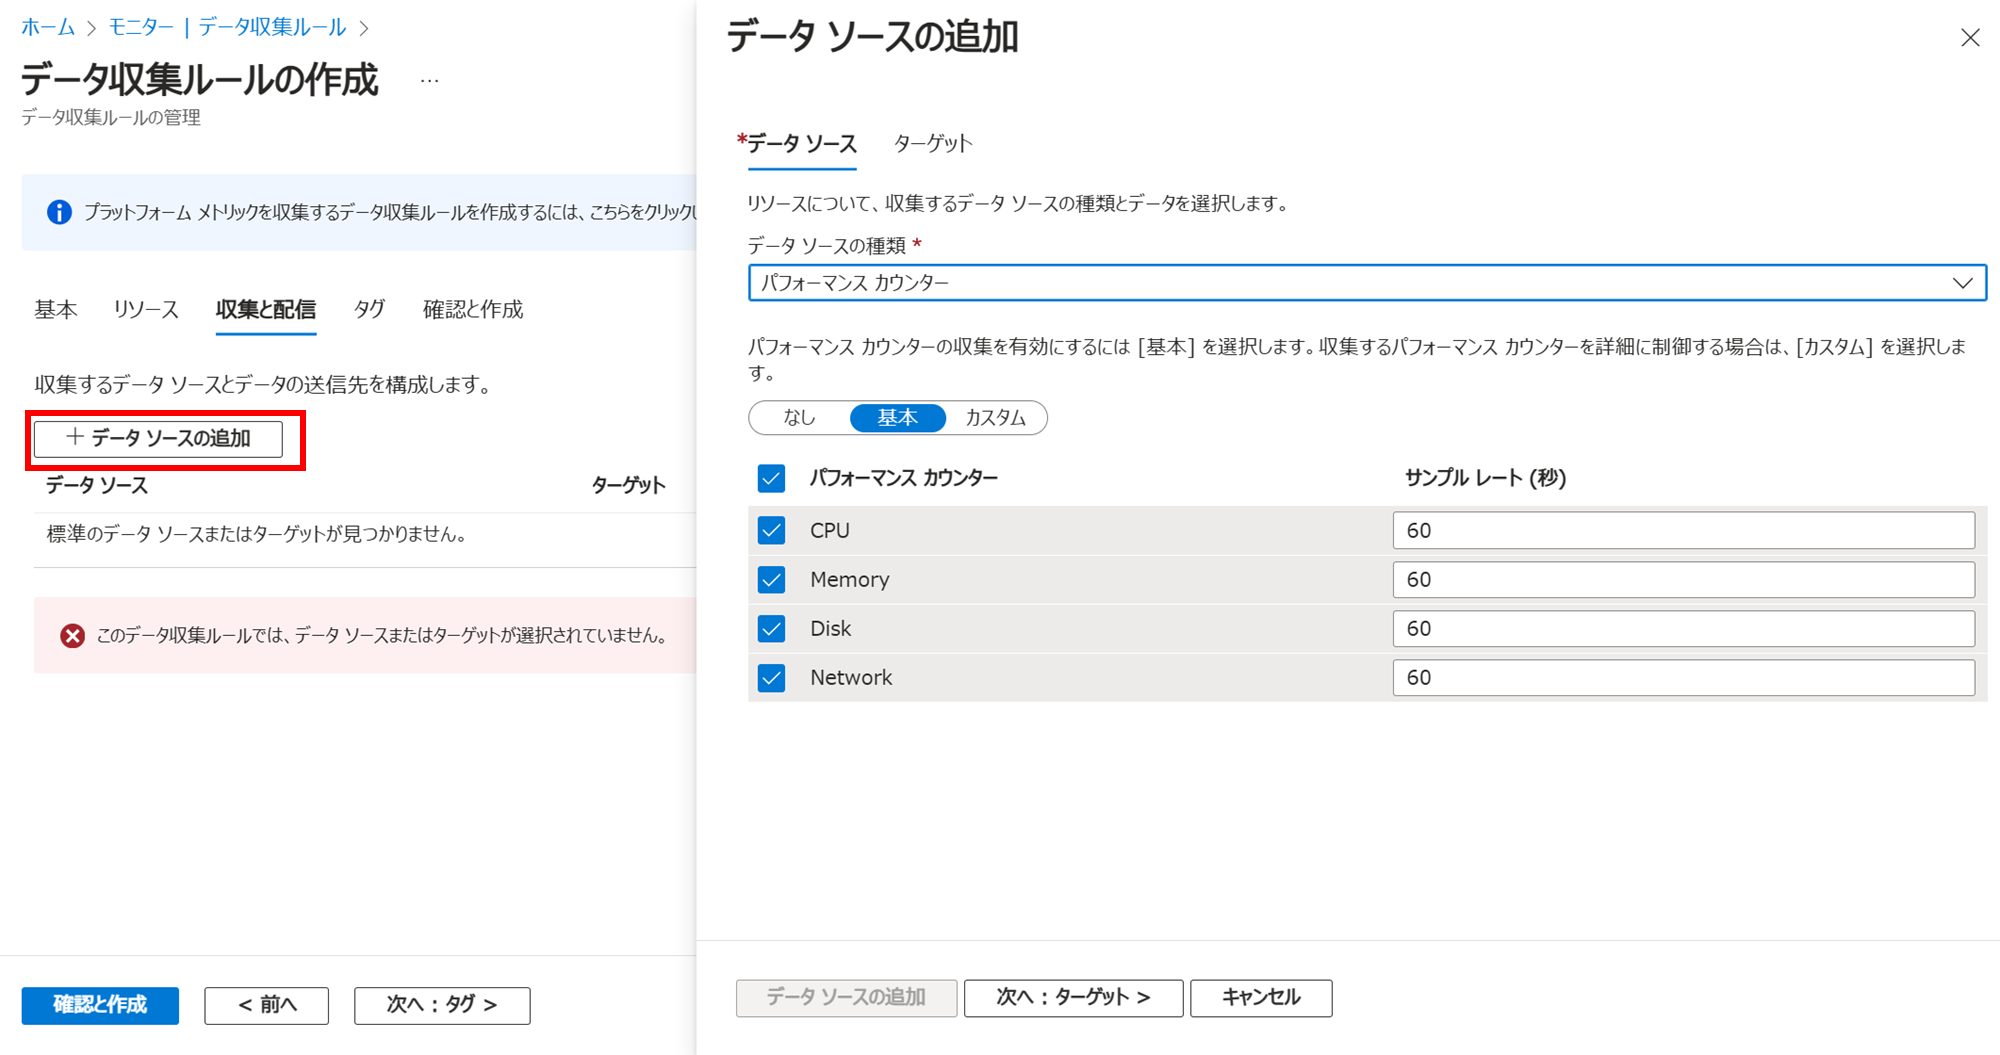Click the データ ソースの種類 field label
Viewport: 2000px width, 1055px height.
(827, 245)
